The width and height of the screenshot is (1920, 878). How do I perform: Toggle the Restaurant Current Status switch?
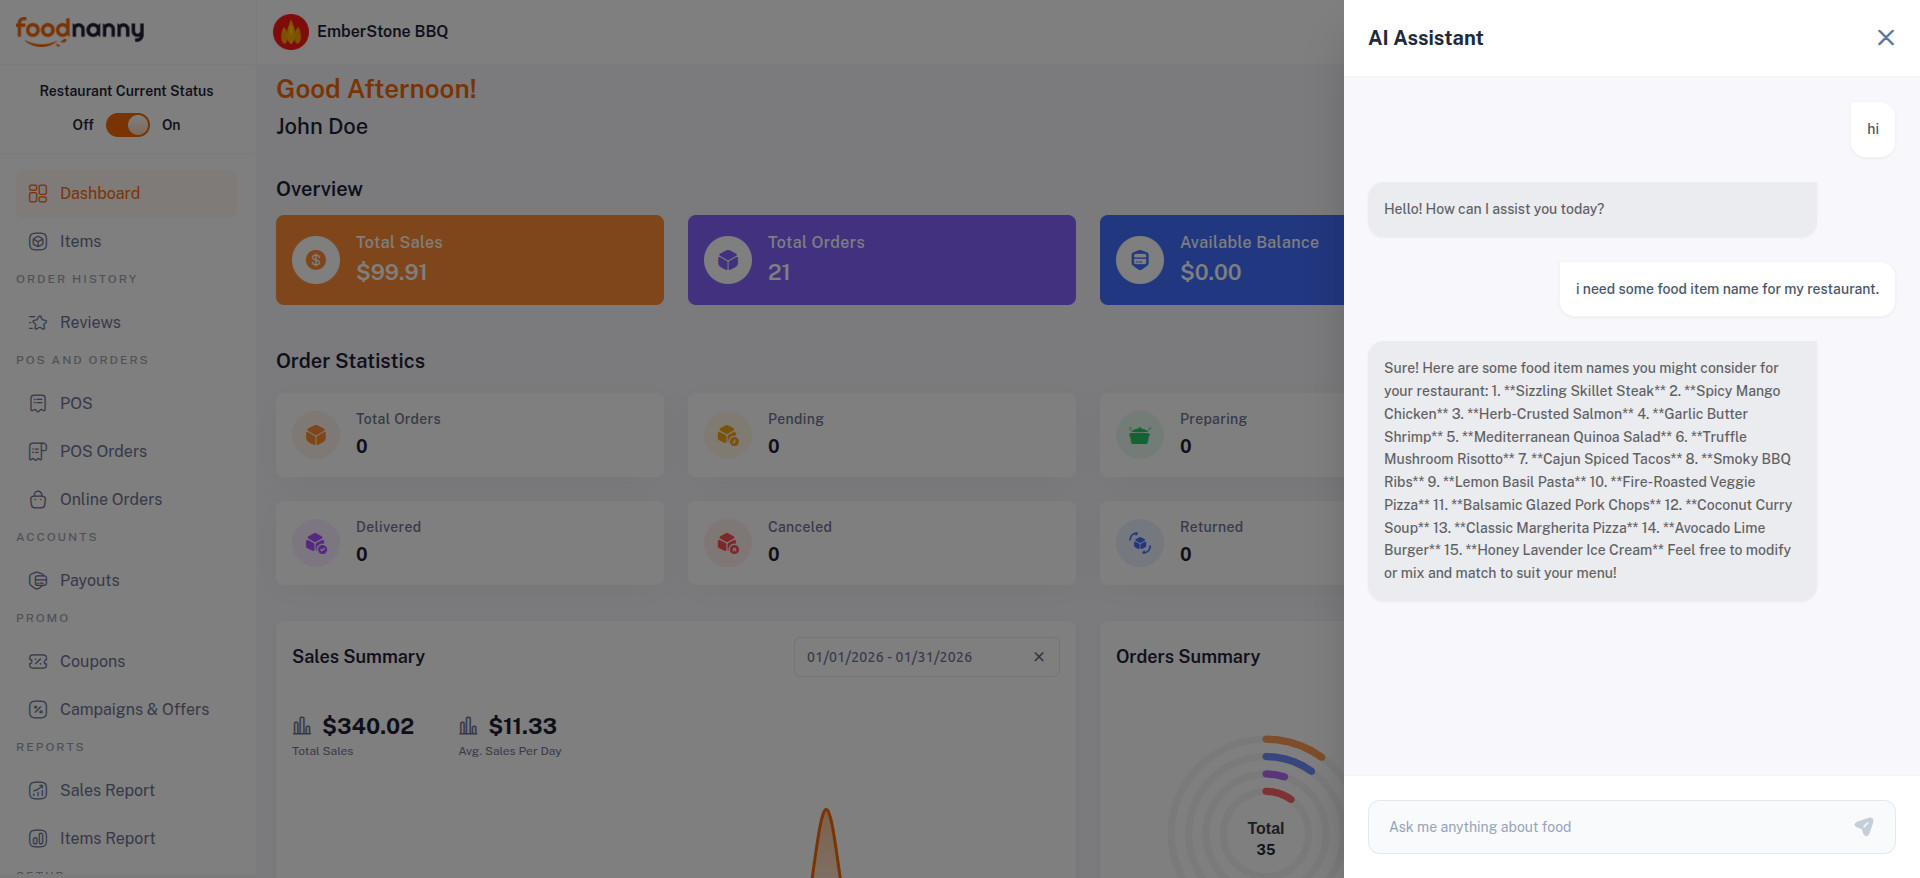click(x=128, y=125)
